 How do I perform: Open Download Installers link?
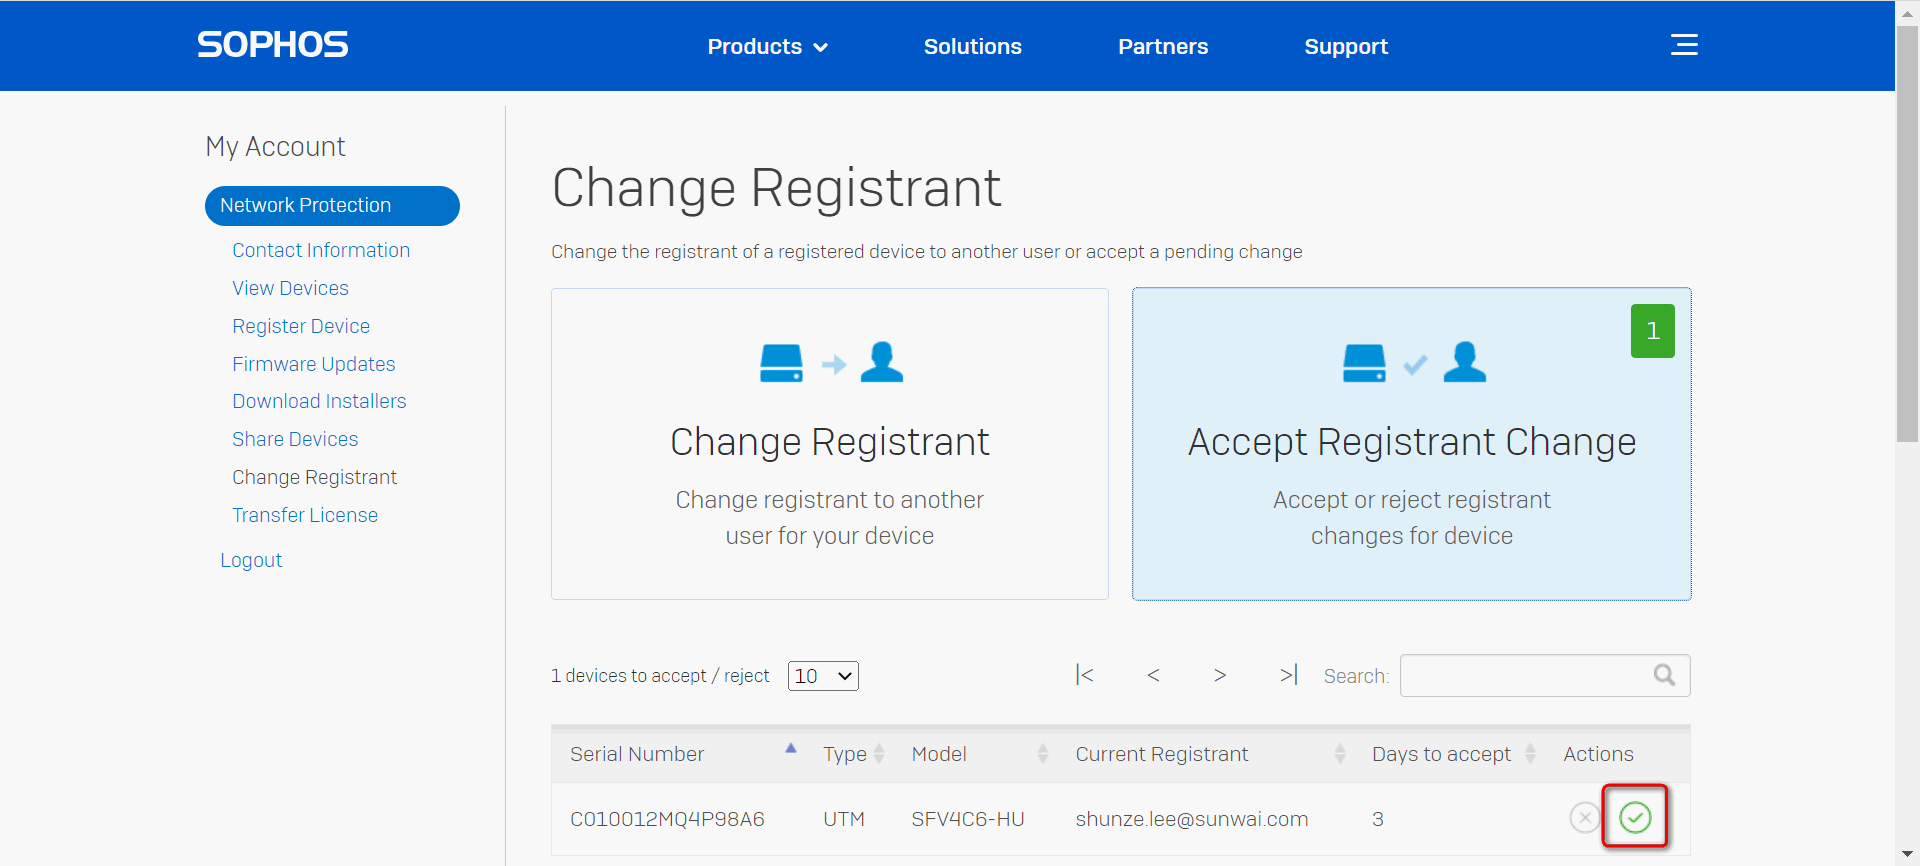tap(319, 401)
